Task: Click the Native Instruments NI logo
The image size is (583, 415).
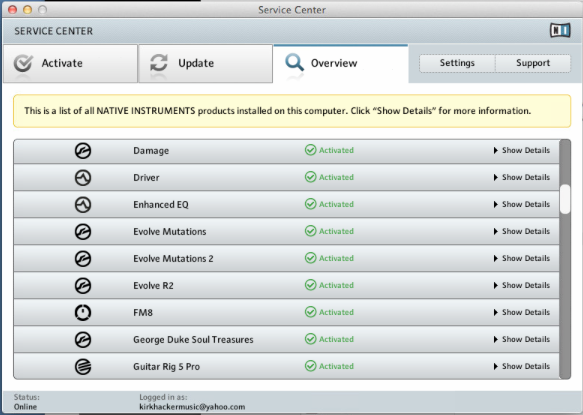Action: coord(560,30)
